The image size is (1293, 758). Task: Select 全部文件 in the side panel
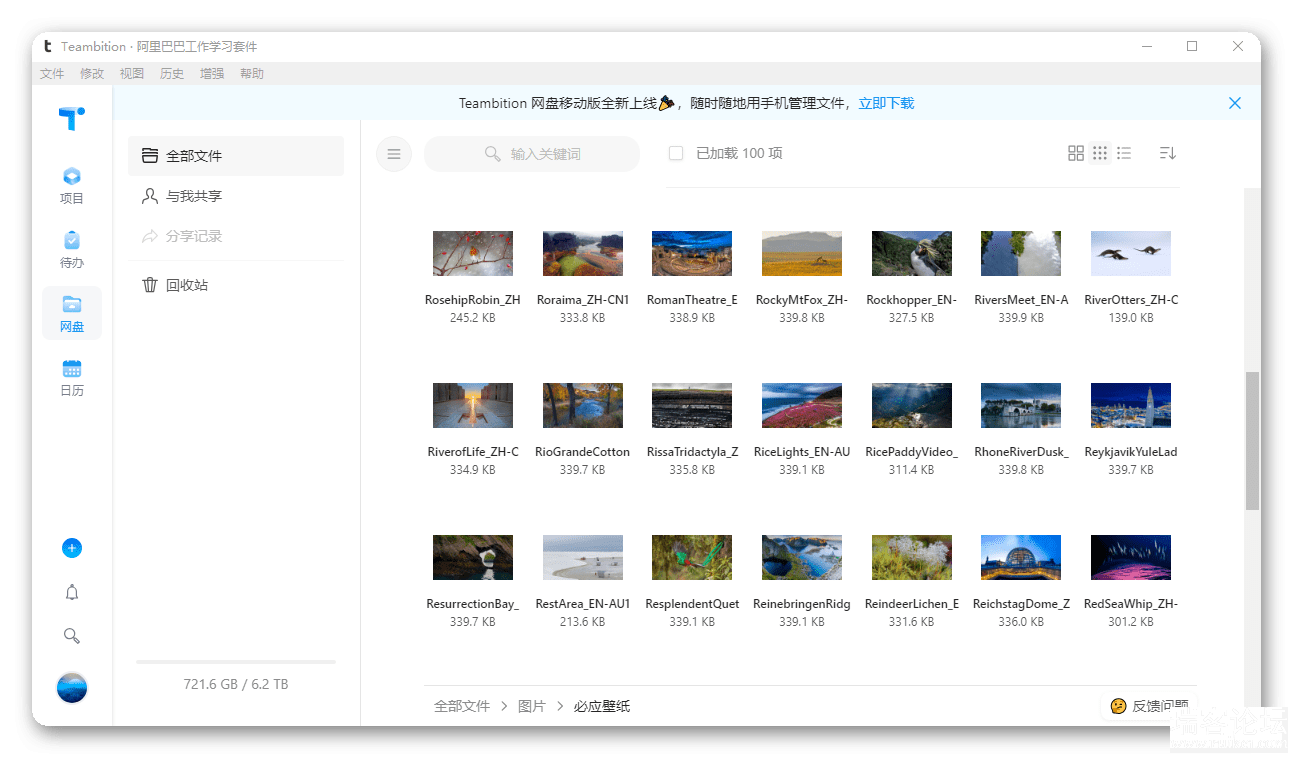click(236, 156)
